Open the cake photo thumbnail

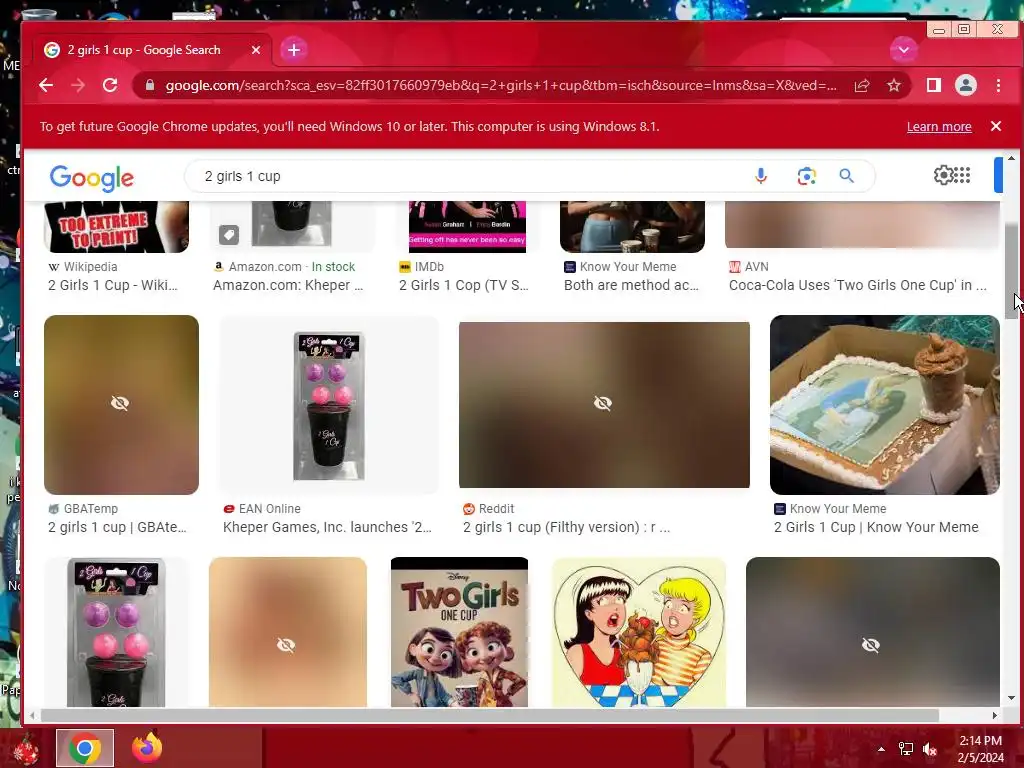click(x=884, y=405)
